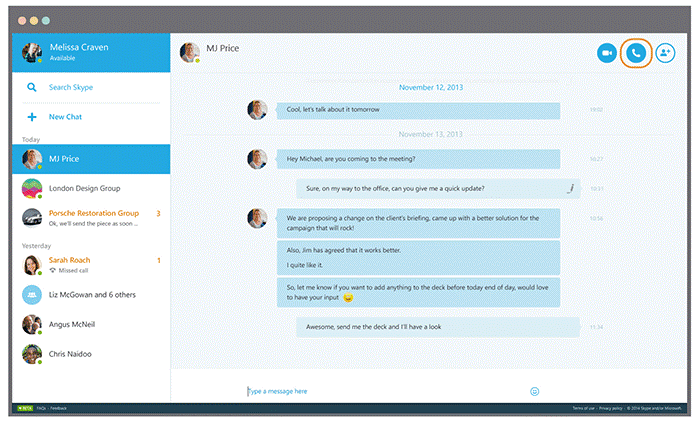The image size is (700, 423).
Task: Click MJ Price's avatar in chat header
Action: point(189,53)
